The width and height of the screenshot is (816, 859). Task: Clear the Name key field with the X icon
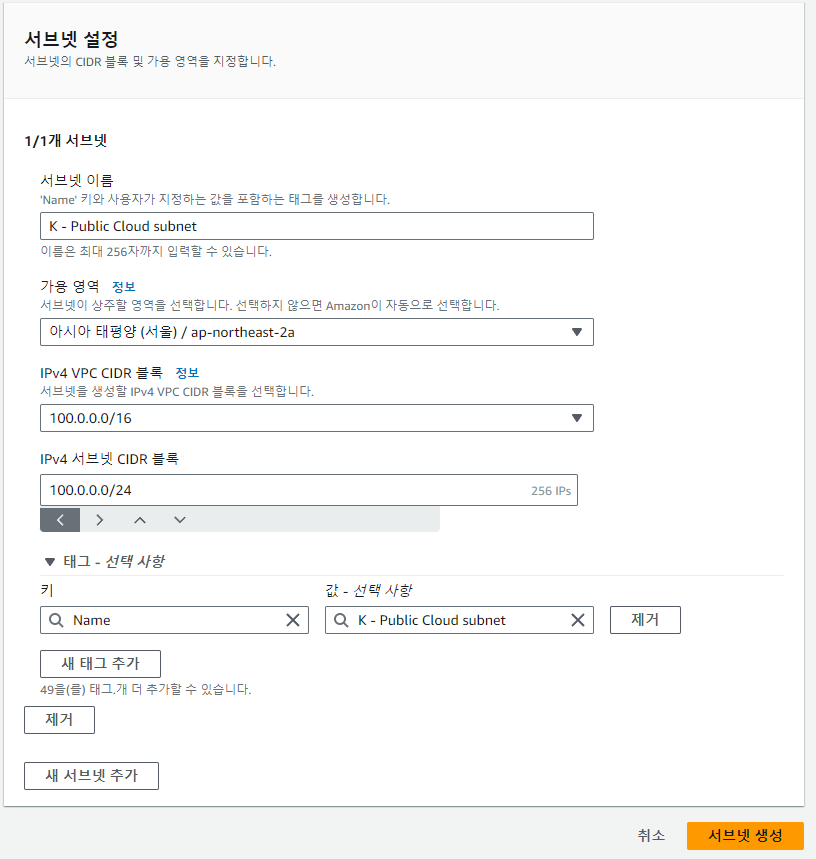point(293,620)
